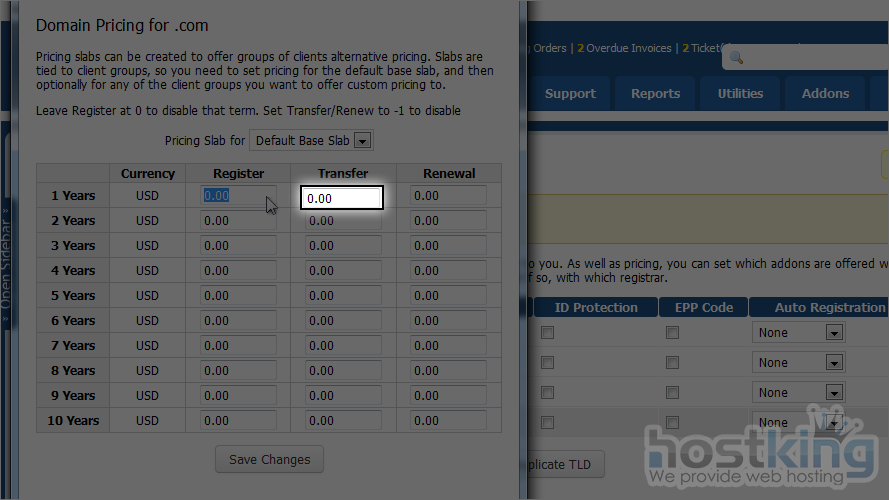
Task: Click the 1 Years Transfer price field
Action: click(342, 198)
